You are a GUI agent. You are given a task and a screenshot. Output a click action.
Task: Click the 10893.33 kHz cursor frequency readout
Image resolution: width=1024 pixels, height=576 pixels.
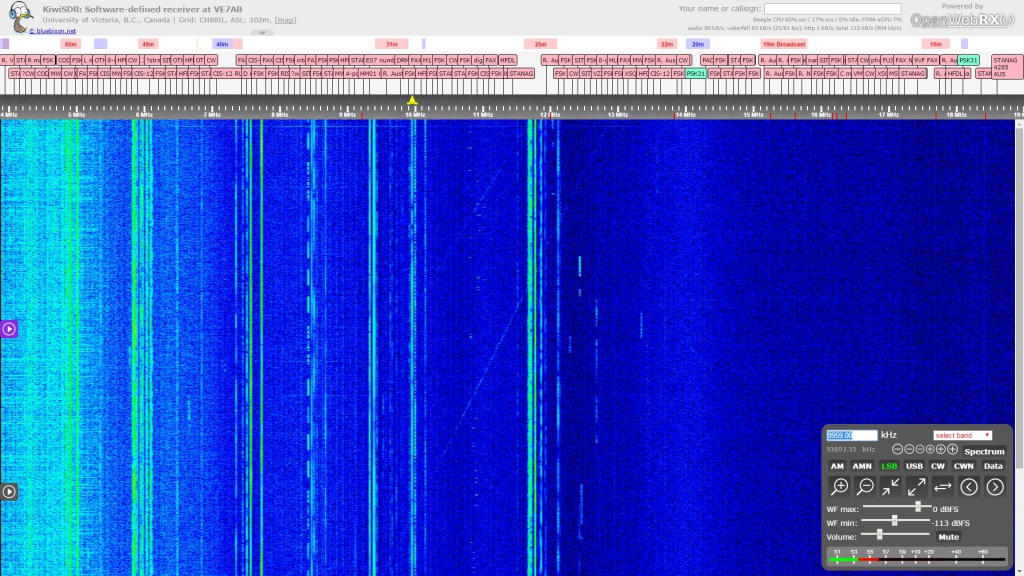click(850, 449)
